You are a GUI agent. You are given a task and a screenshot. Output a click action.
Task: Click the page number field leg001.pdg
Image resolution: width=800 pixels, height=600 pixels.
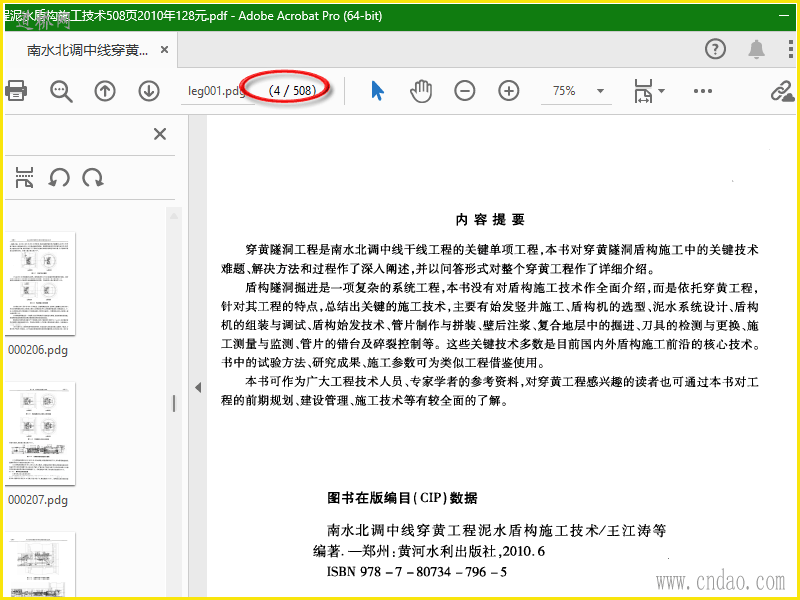[217, 91]
